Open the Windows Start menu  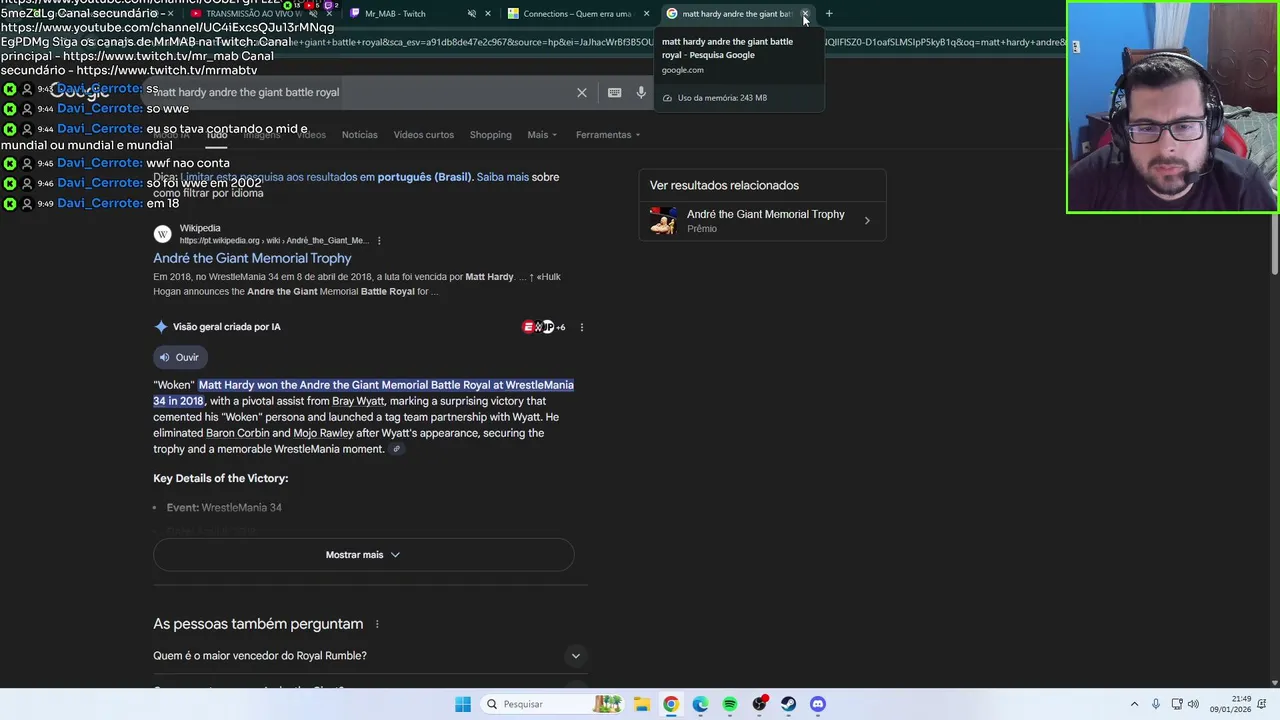462,704
